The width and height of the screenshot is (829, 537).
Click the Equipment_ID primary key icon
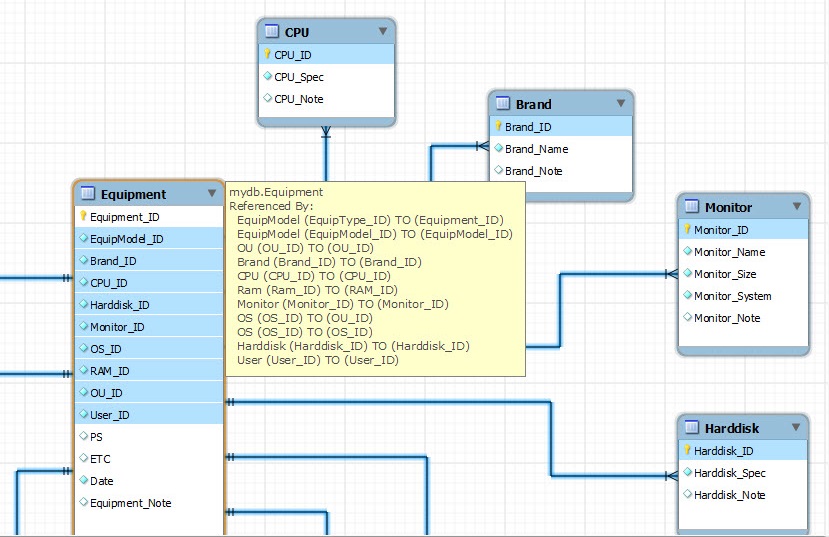pyautogui.click(x=83, y=216)
